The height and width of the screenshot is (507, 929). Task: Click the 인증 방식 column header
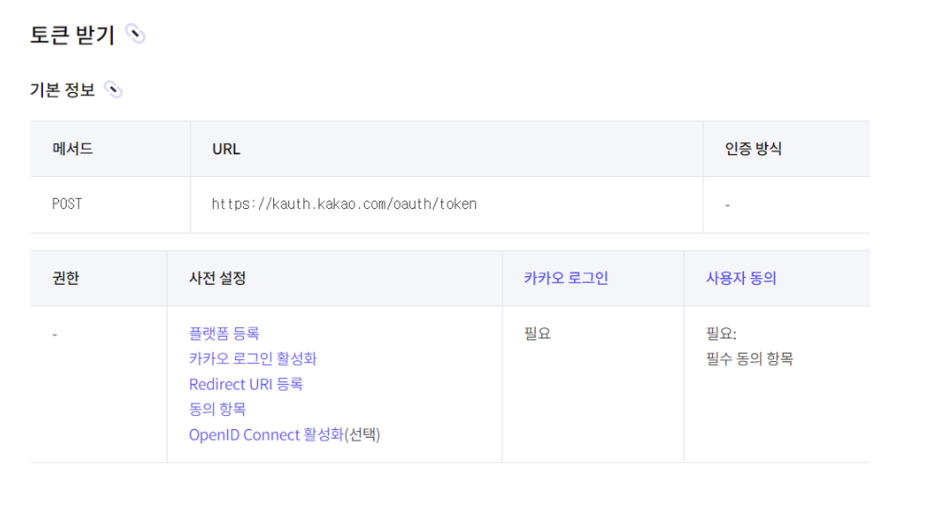click(753, 149)
